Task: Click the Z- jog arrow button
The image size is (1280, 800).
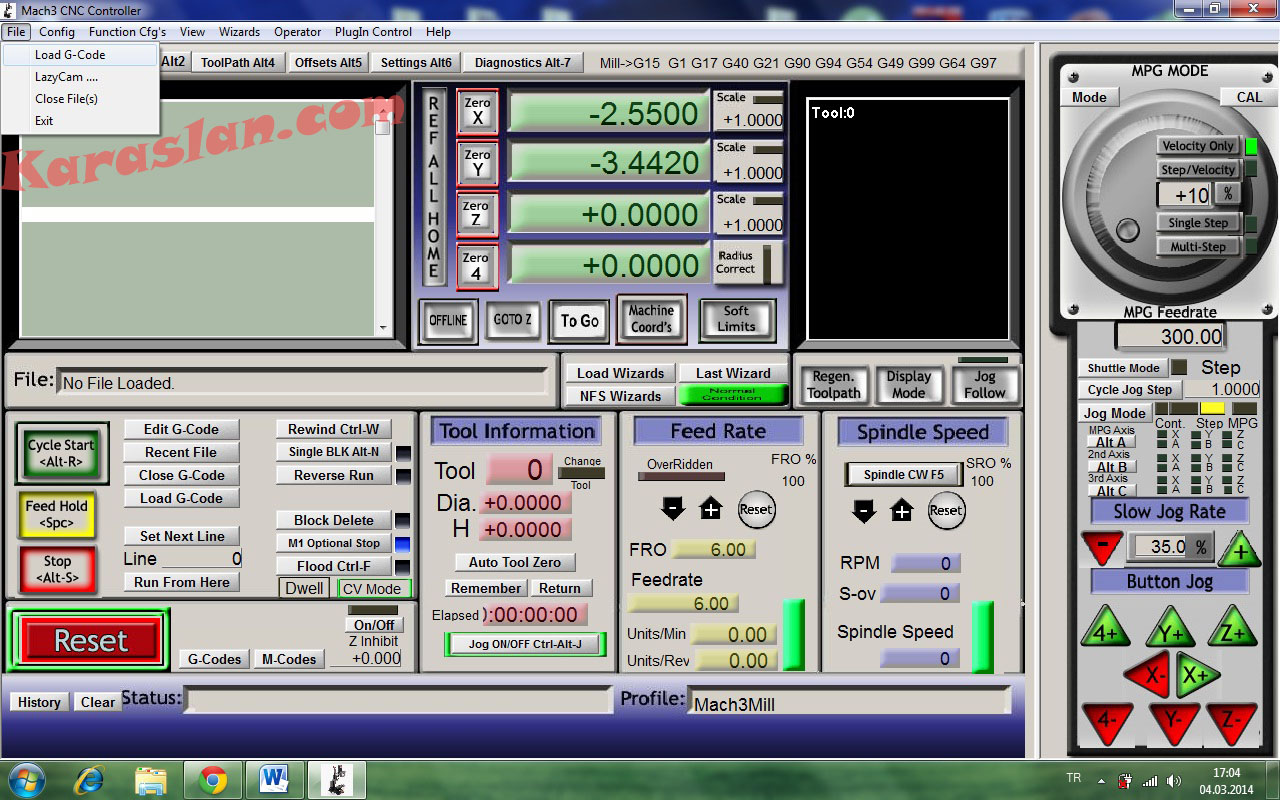Action: point(1232,722)
